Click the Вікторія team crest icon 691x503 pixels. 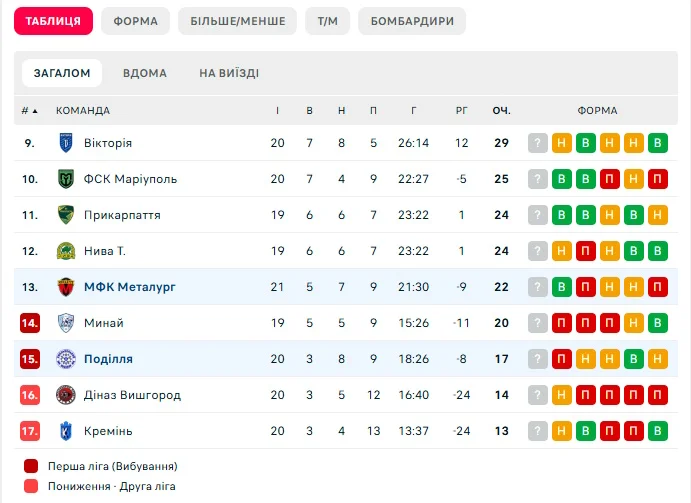tap(66, 143)
